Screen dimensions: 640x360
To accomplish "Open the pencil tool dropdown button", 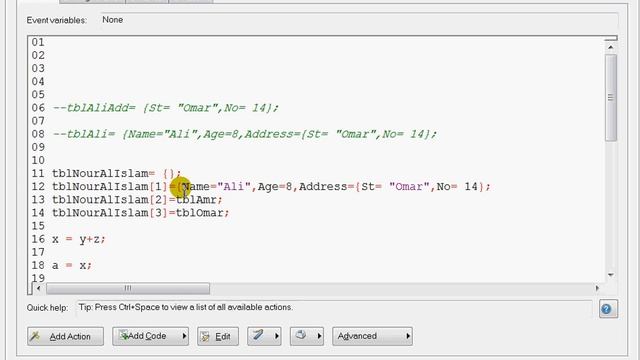I will [264, 336].
